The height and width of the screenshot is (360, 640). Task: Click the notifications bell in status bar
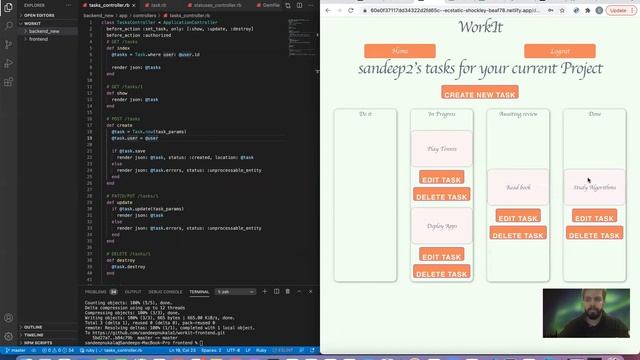tap(313, 350)
